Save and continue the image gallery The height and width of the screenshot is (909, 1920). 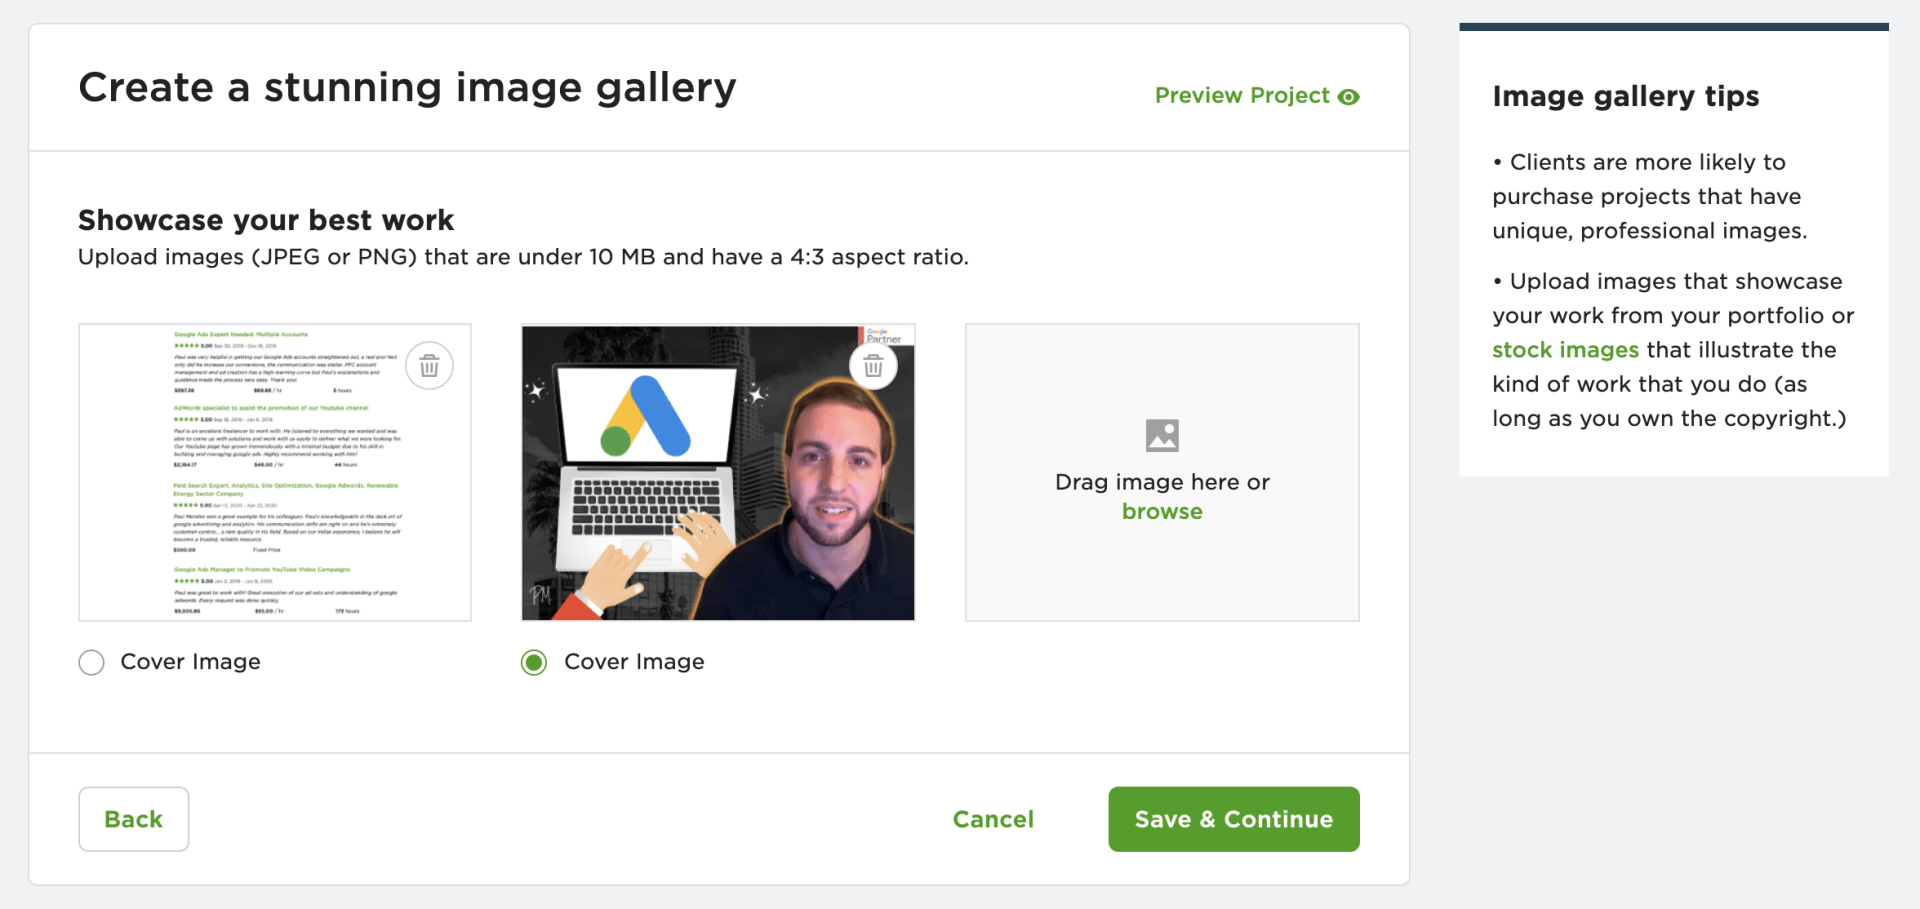point(1233,819)
